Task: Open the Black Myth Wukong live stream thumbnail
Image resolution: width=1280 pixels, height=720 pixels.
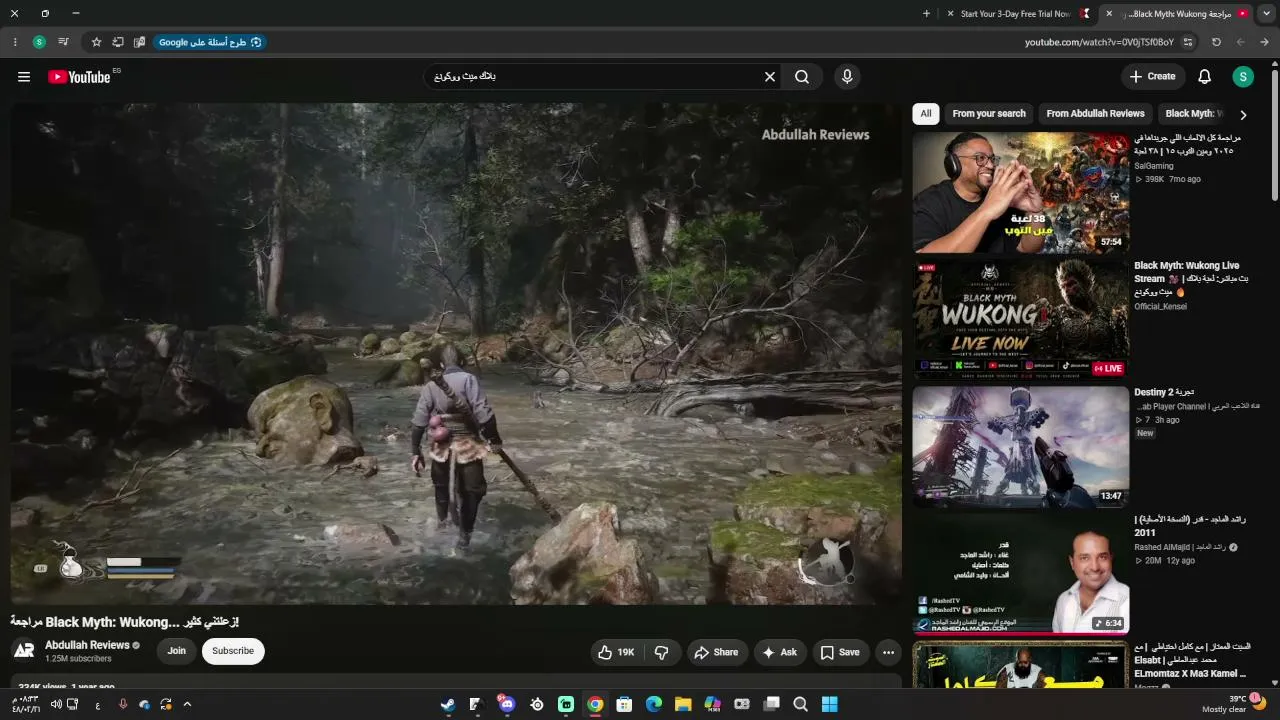Action: tap(1021, 319)
